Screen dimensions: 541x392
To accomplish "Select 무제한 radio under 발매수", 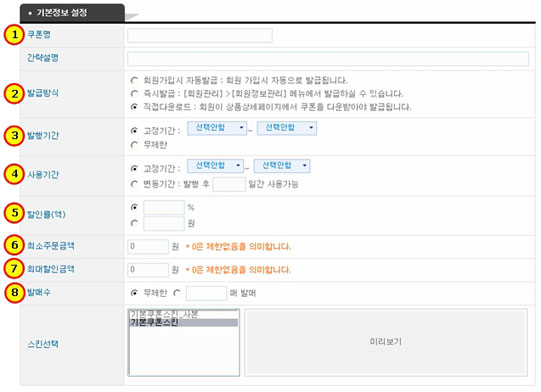I will pos(134,293).
